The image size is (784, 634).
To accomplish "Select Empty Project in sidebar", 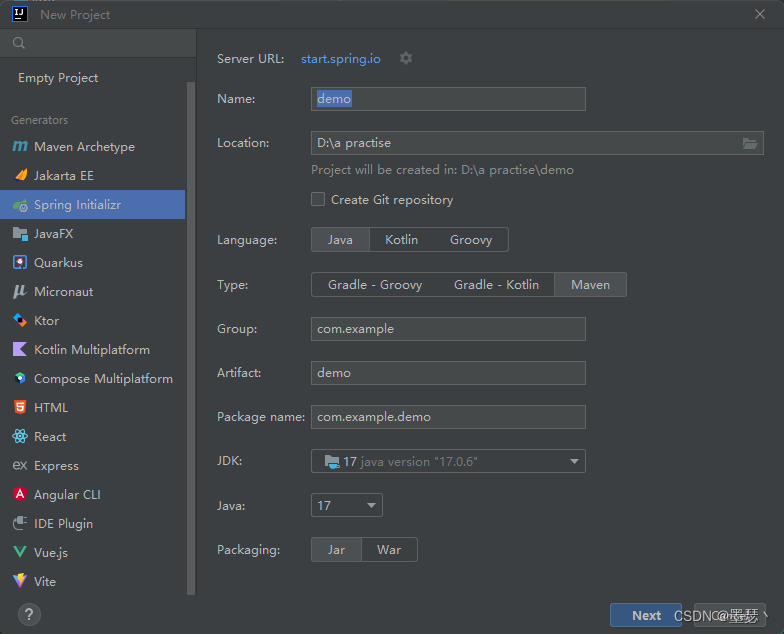I will [58, 78].
